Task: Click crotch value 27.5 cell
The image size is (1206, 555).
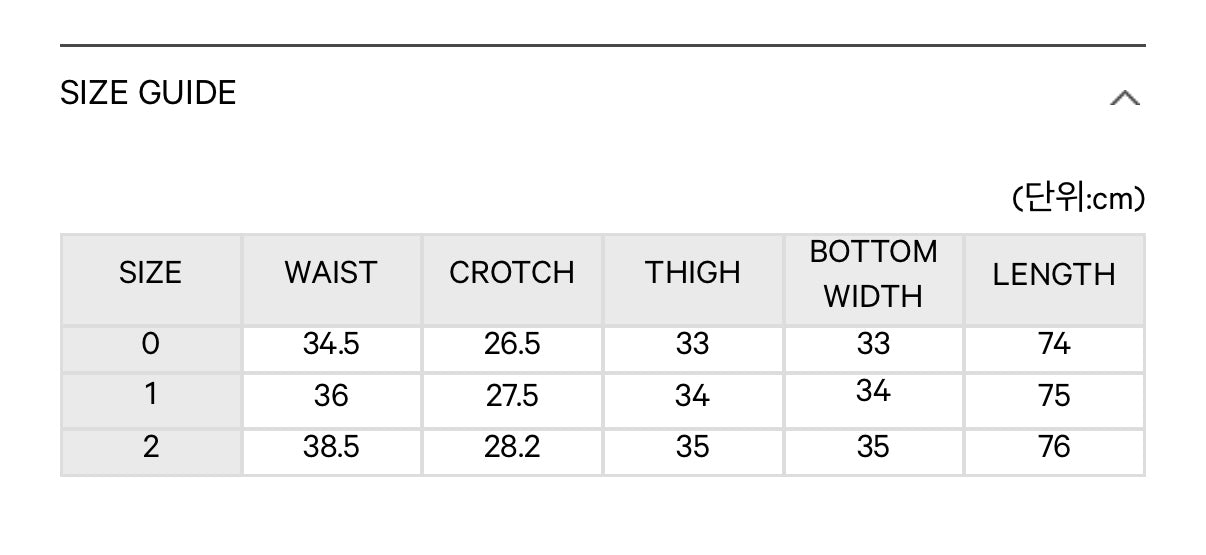Action: (512, 396)
